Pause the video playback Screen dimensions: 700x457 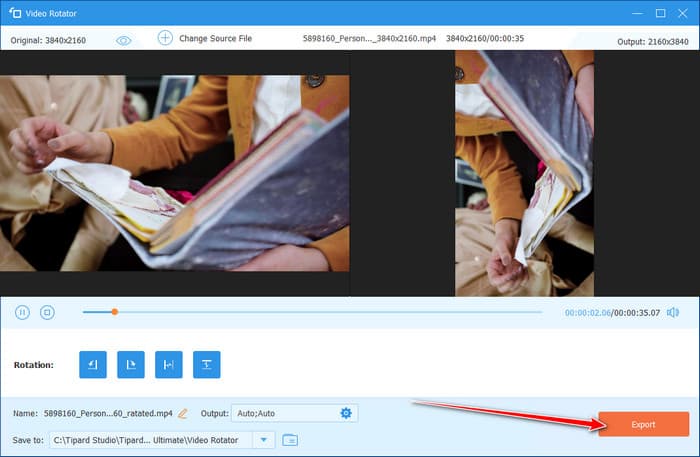tap(22, 312)
